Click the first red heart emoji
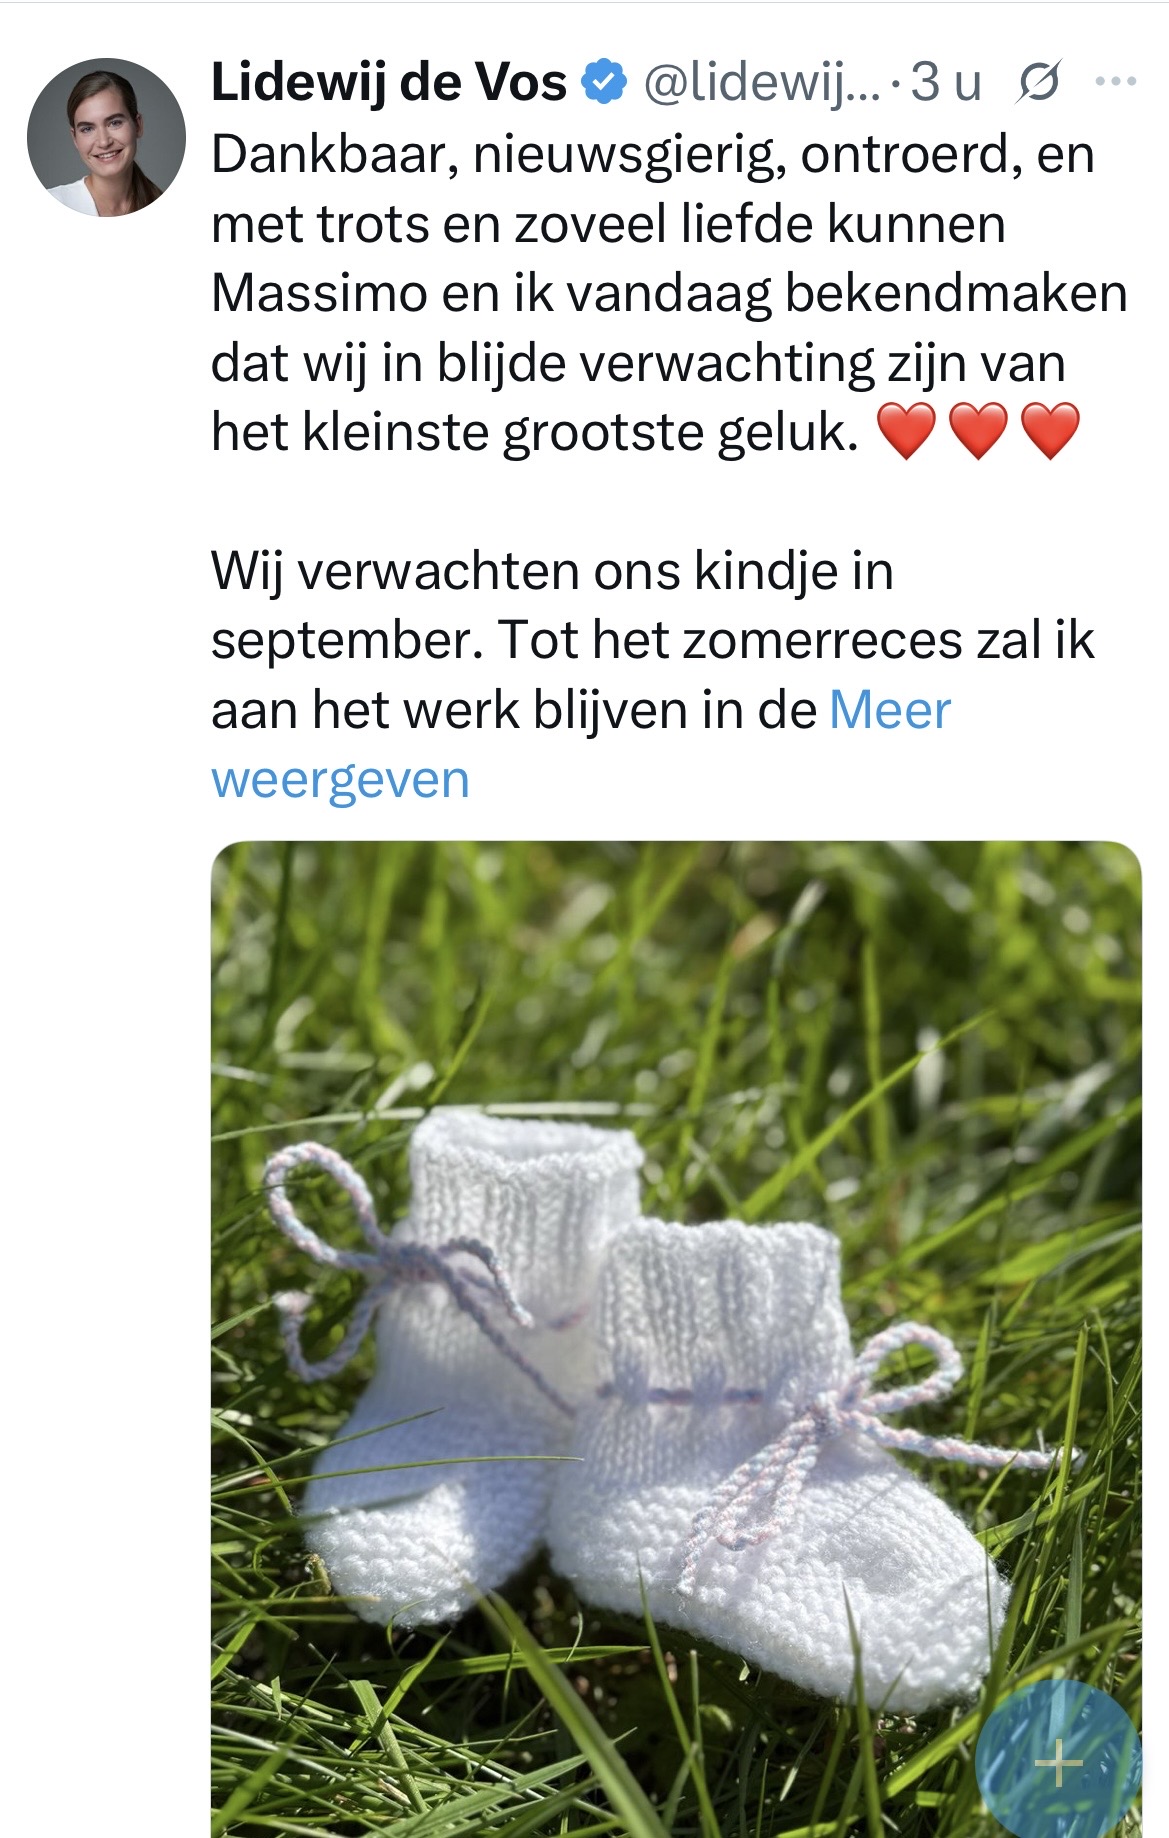Image resolution: width=1169 pixels, height=1838 pixels. coord(906,431)
